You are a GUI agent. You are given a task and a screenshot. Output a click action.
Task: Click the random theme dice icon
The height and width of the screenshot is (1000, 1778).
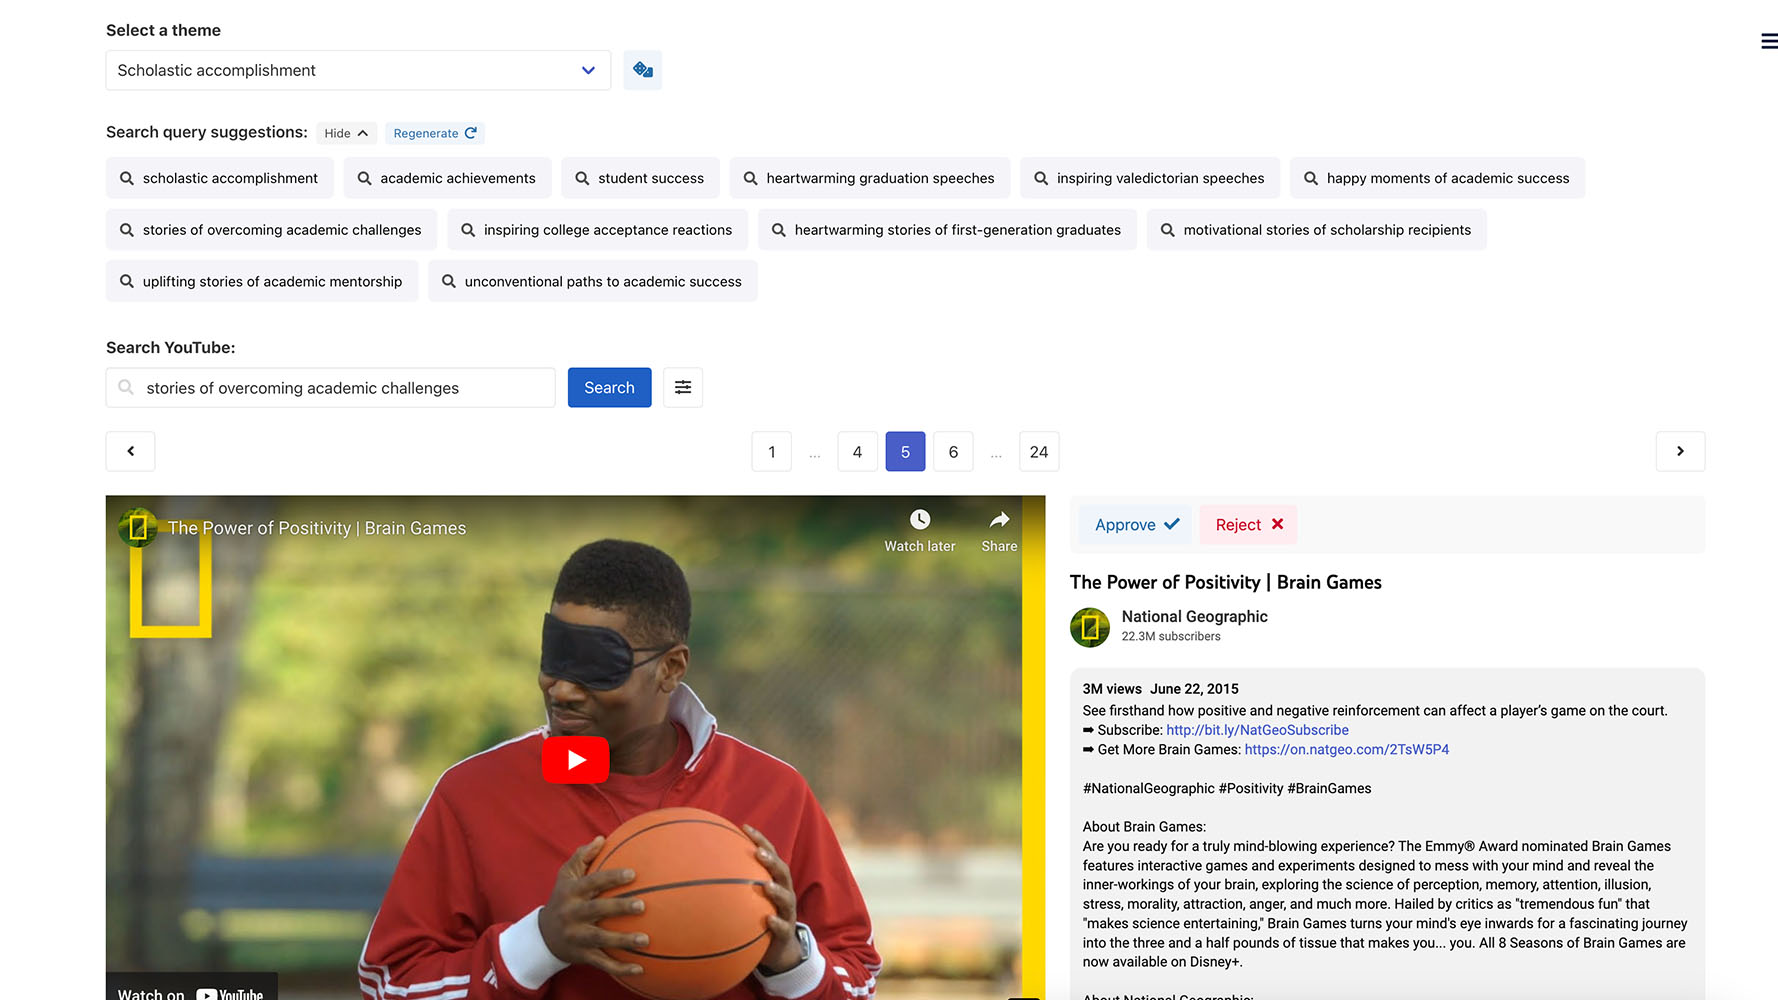642,70
